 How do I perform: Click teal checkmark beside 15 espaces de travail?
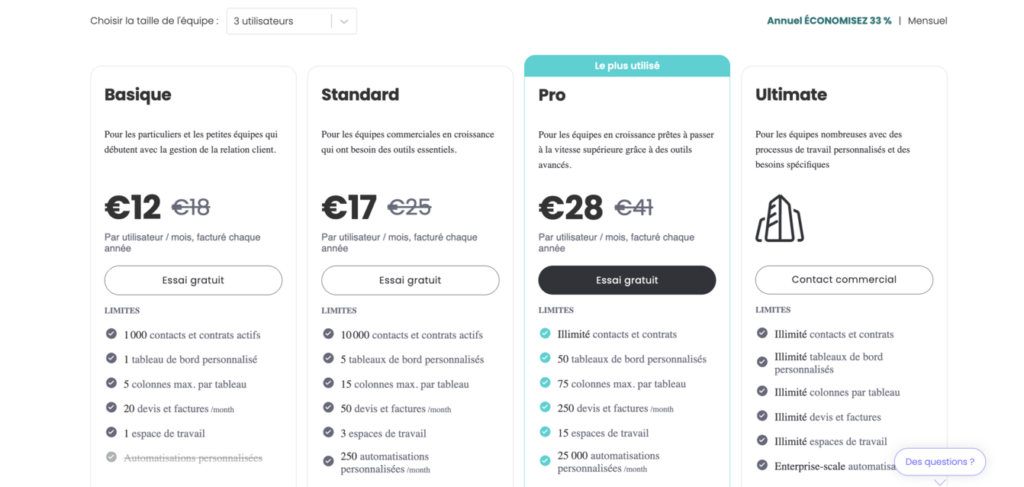545,432
